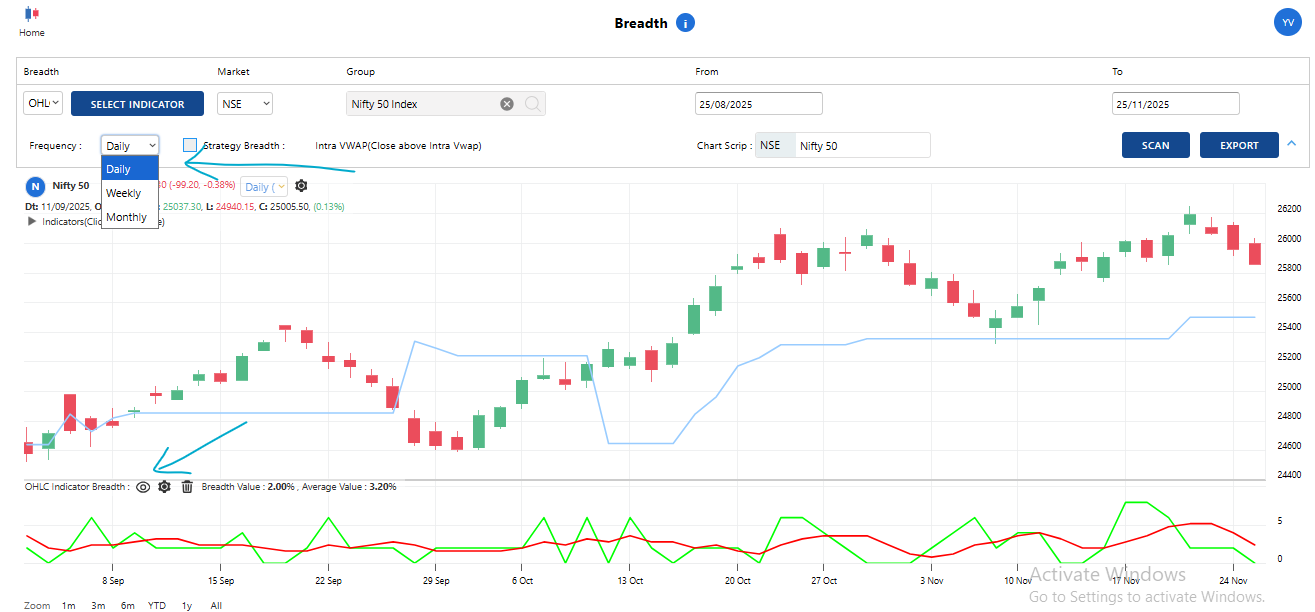Toggle OHLC Indicator Breadth visibility eye
1315x612 pixels.
143,487
